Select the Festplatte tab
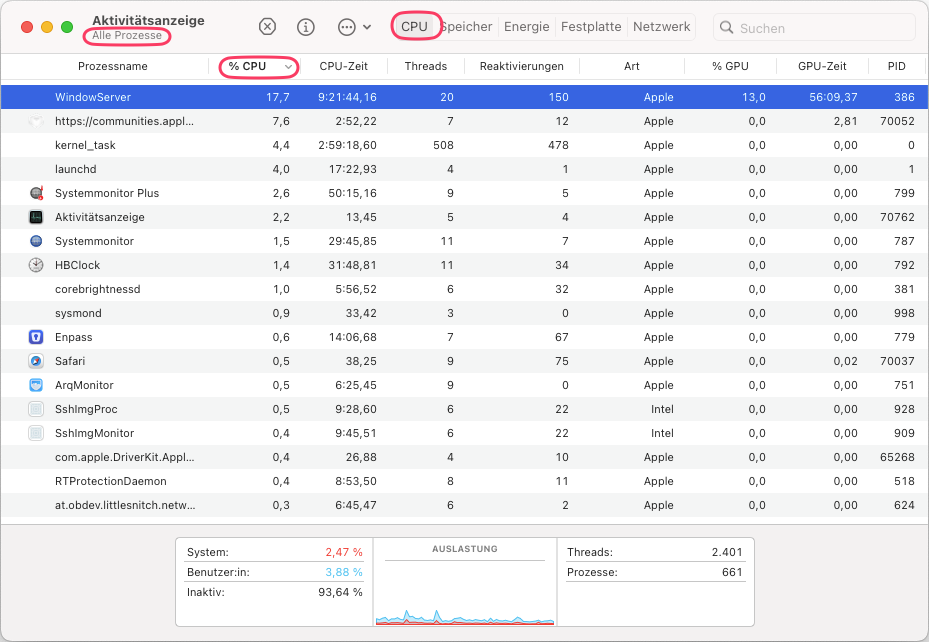Screen dimensions: 929x642 pyautogui.click(x=590, y=27)
